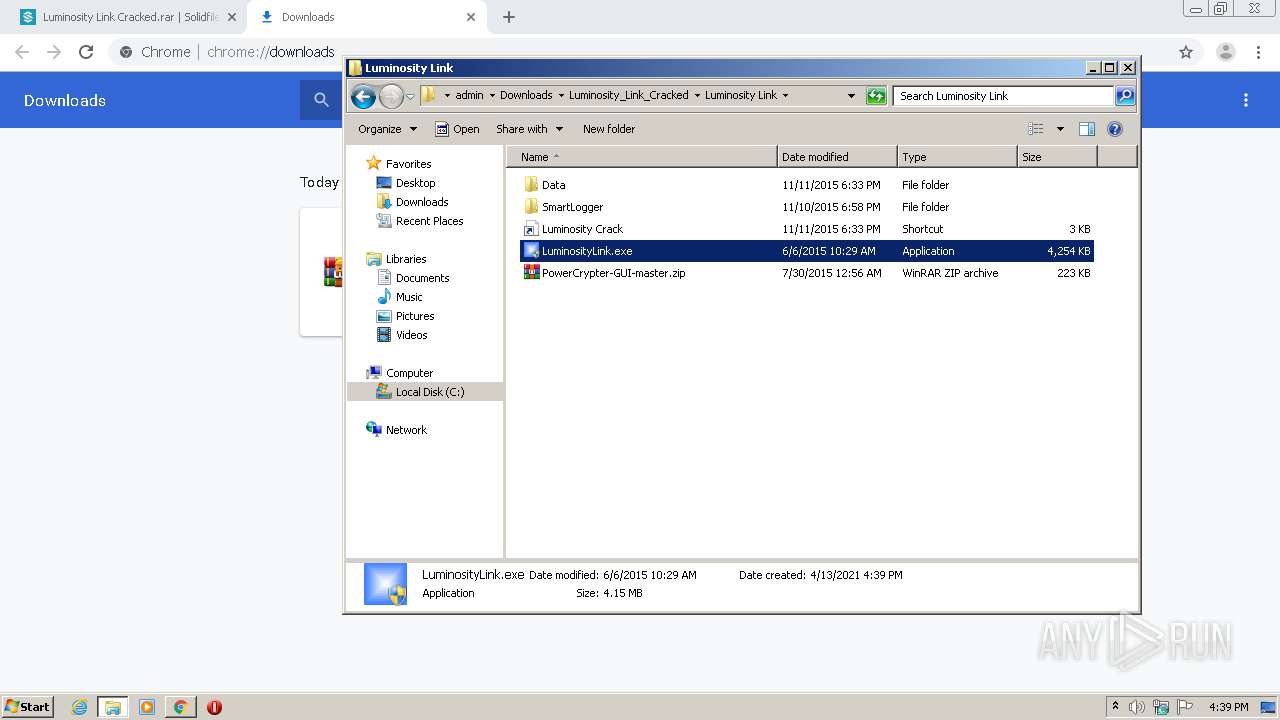Expand the address bar history dropdown
Screen dimensions: 1280x720
(x=851, y=96)
